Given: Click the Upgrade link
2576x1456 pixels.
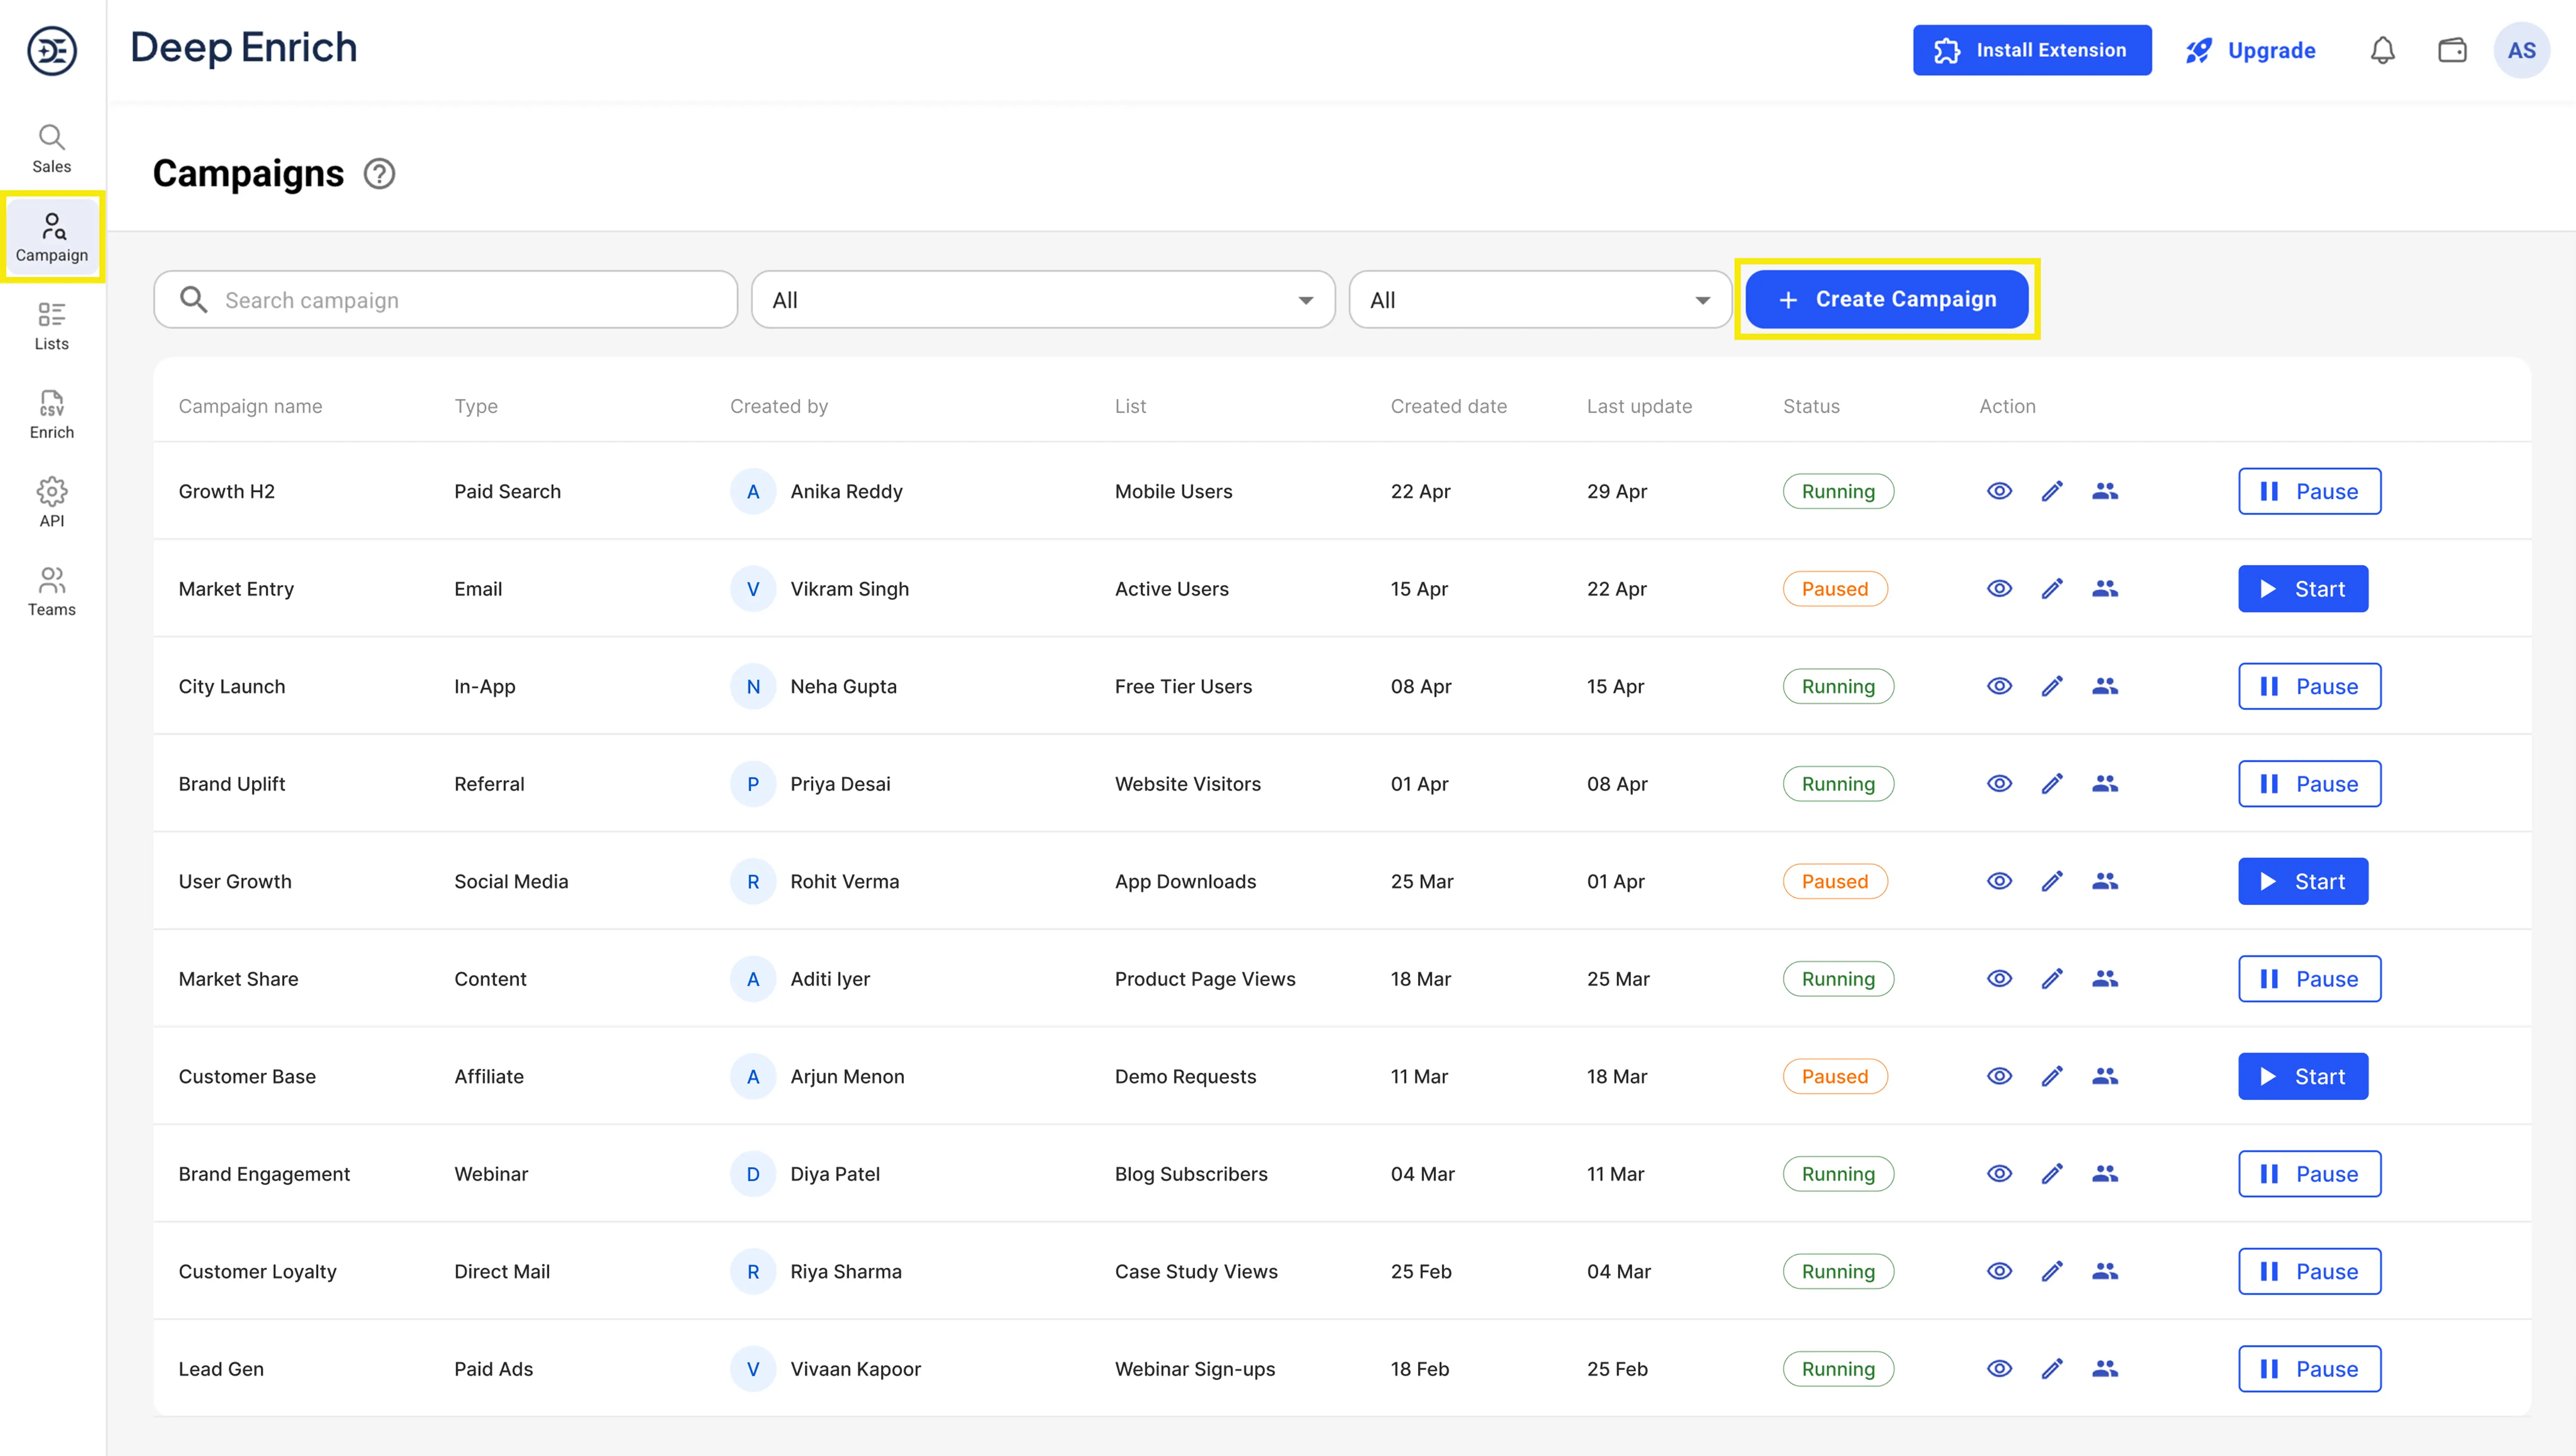Looking at the screenshot, I should (2250, 50).
